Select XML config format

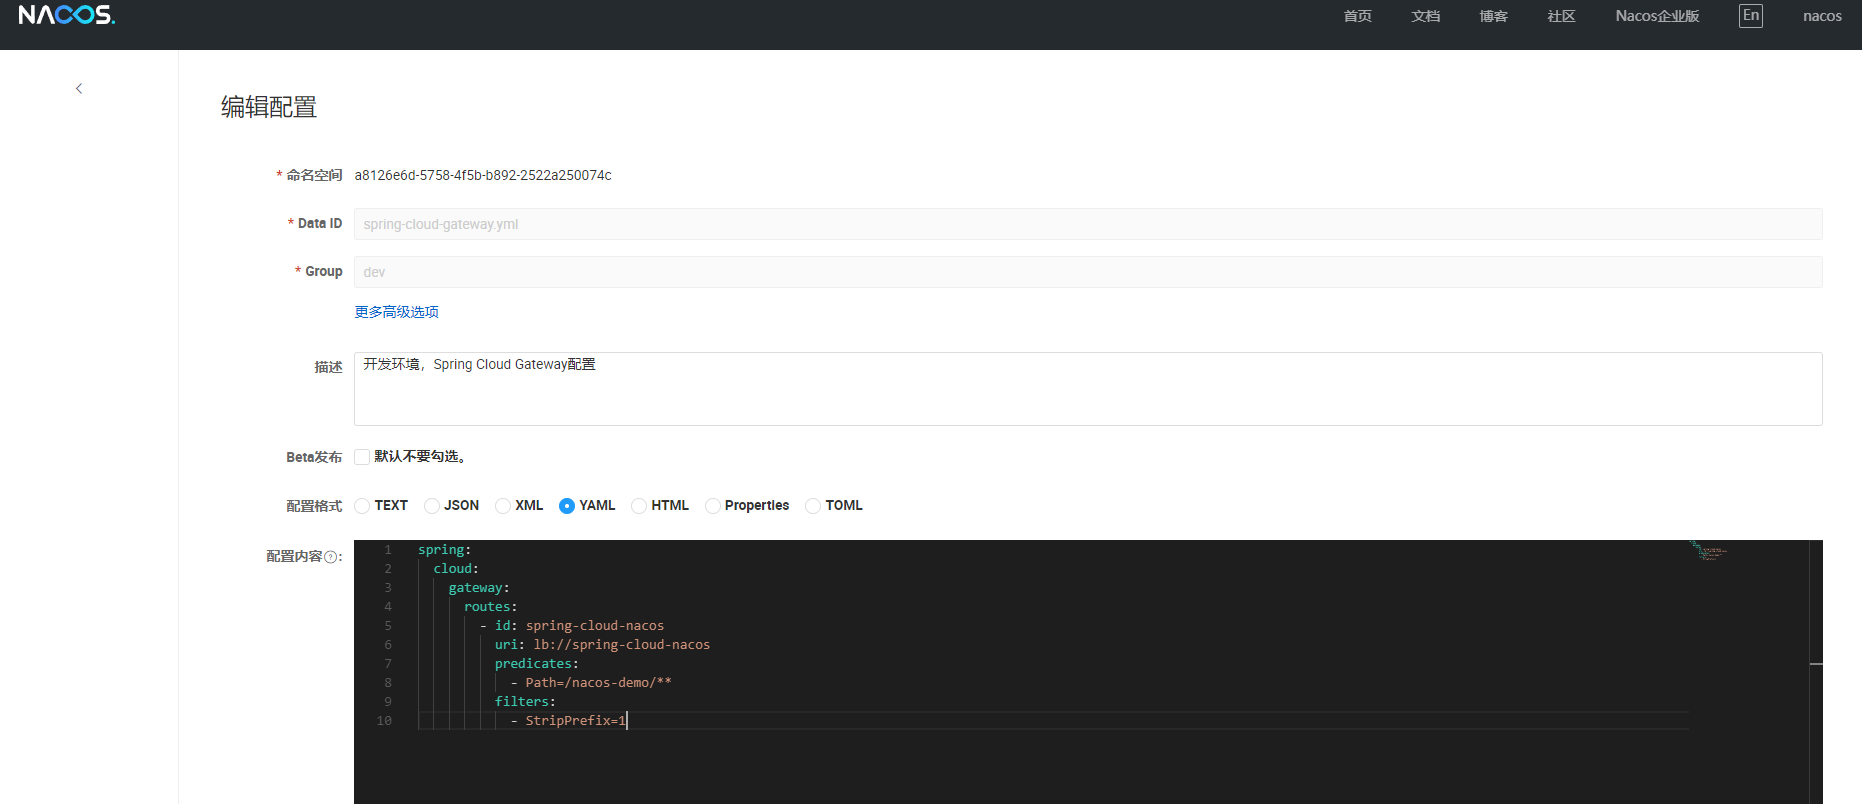tap(503, 506)
